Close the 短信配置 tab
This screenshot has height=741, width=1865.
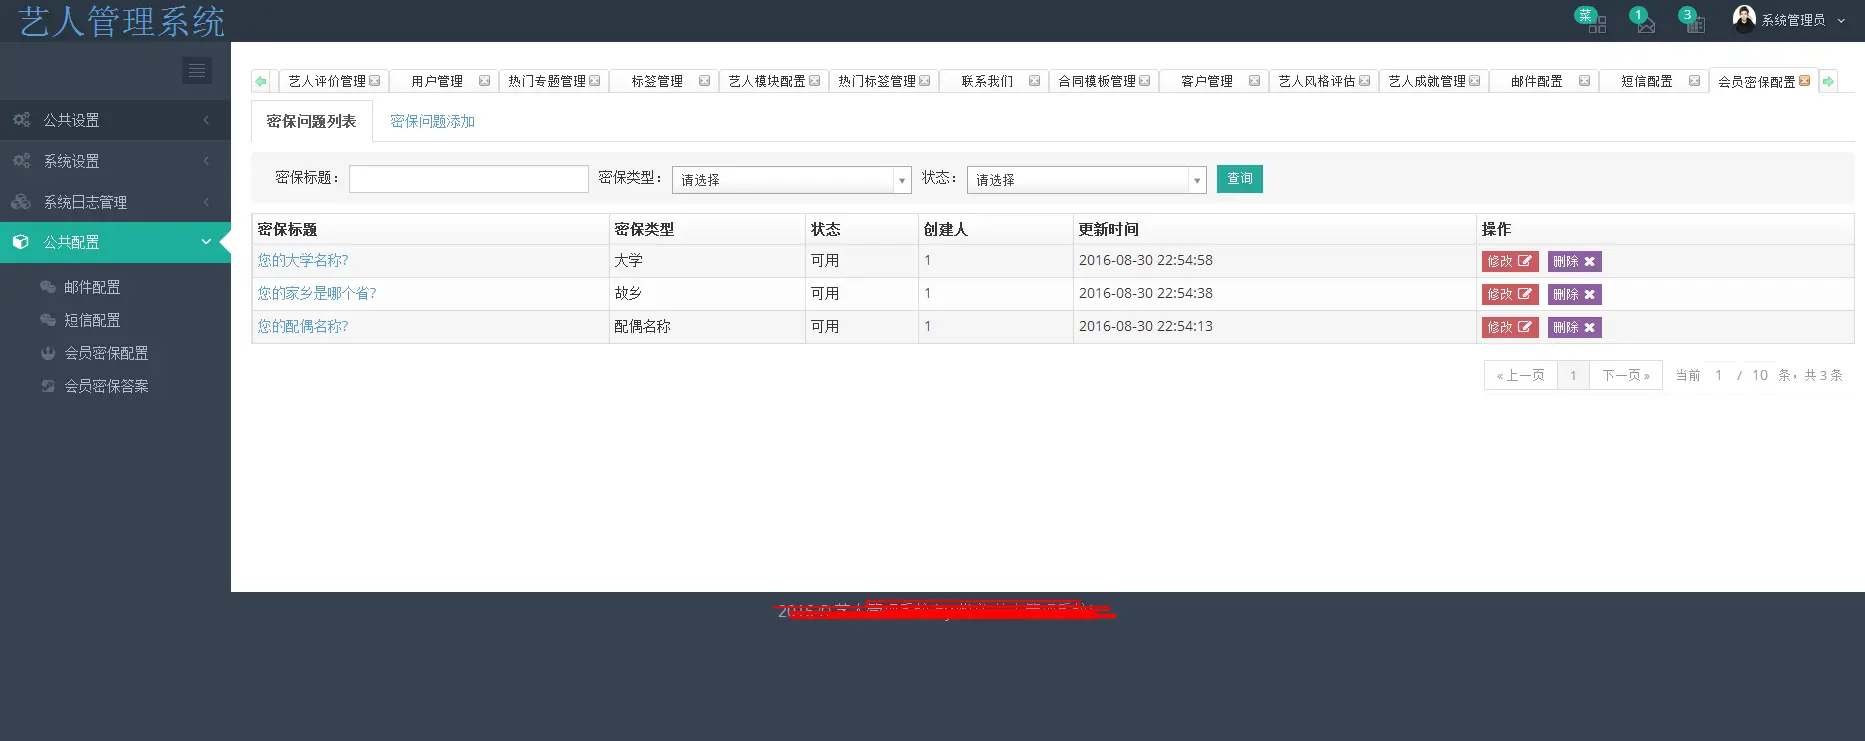click(1694, 81)
